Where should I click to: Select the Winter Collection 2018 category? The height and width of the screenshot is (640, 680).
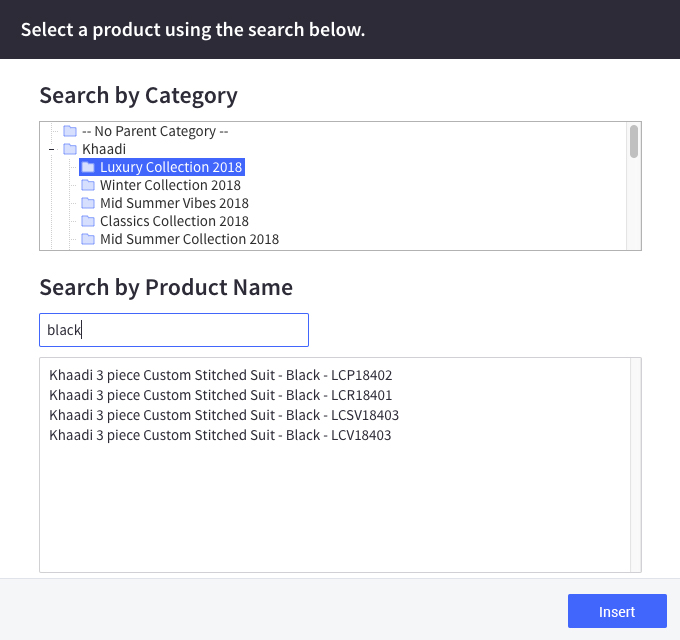[170, 185]
